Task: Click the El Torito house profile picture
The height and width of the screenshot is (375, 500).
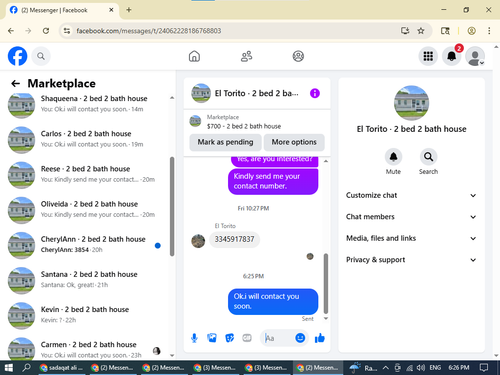Action: click(411, 103)
